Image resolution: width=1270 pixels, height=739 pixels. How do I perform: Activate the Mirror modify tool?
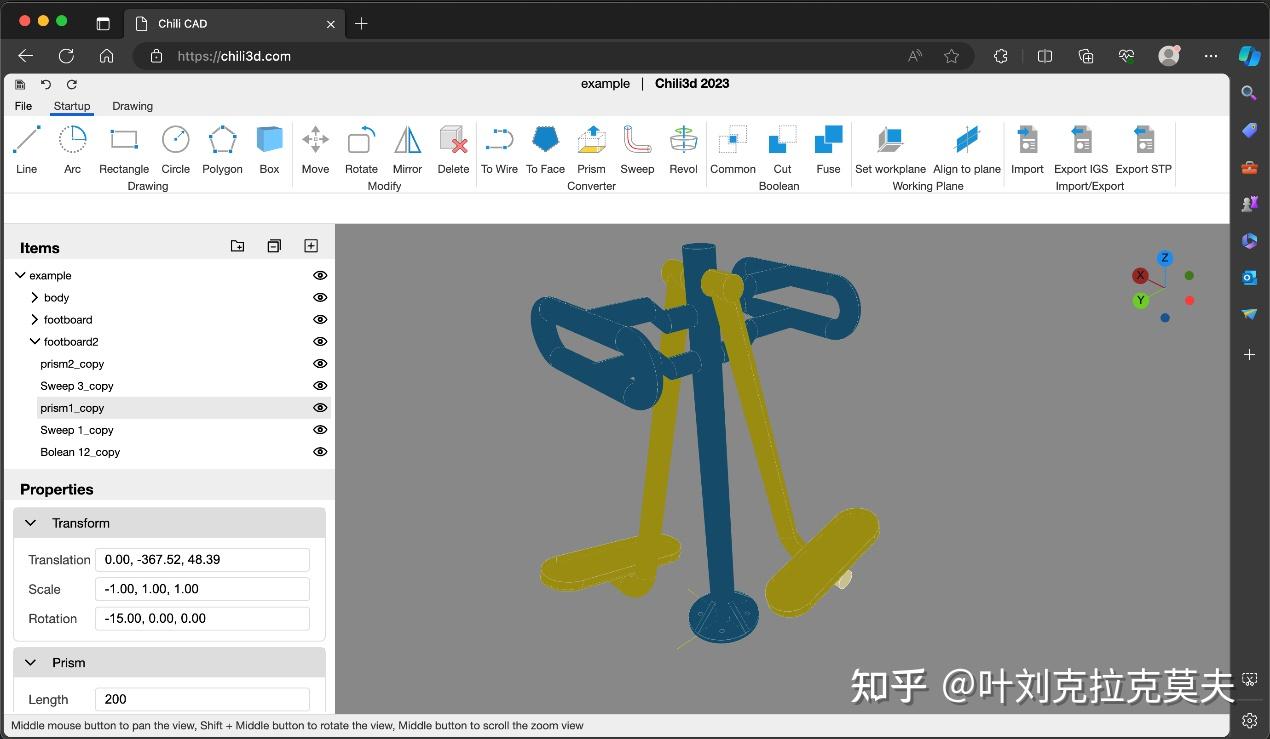pos(406,148)
